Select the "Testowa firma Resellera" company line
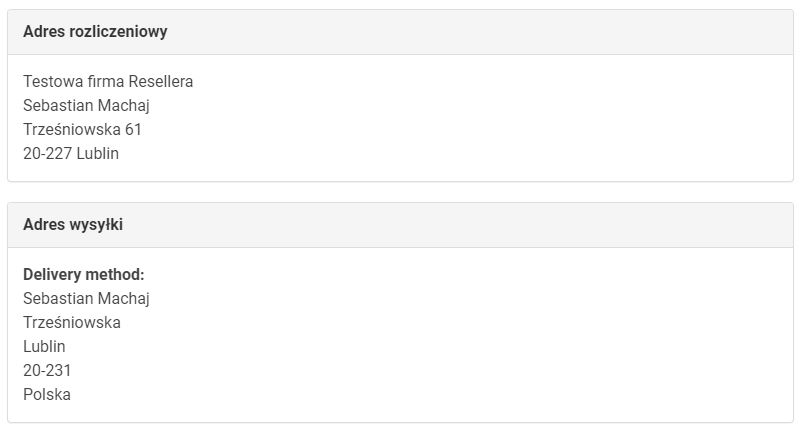 click(108, 81)
